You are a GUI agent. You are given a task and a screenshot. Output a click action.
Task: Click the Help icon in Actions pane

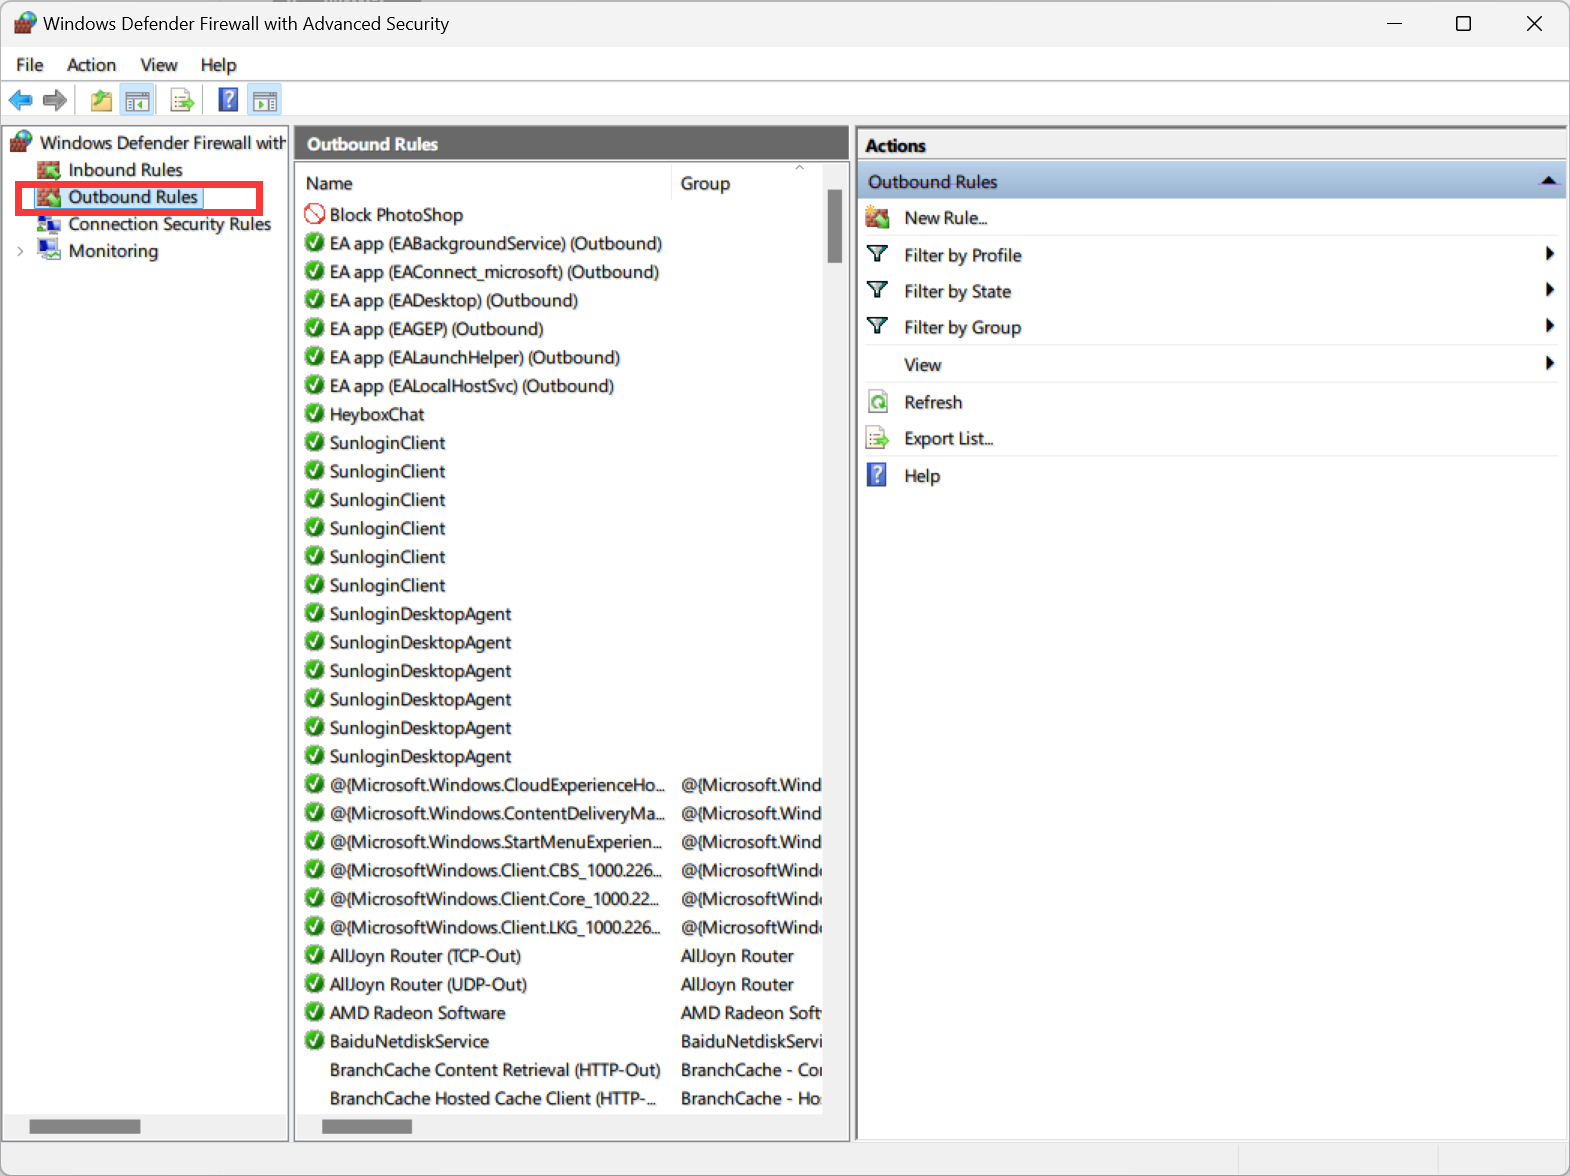click(x=877, y=475)
